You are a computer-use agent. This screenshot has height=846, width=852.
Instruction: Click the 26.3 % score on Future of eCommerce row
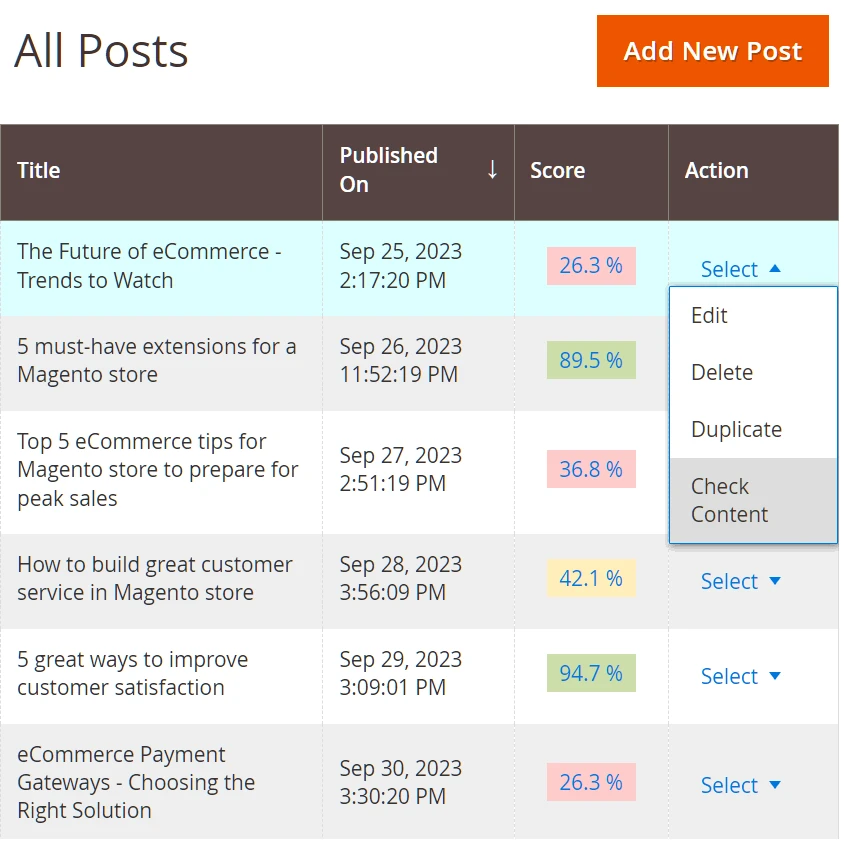click(x=591, y=265)
